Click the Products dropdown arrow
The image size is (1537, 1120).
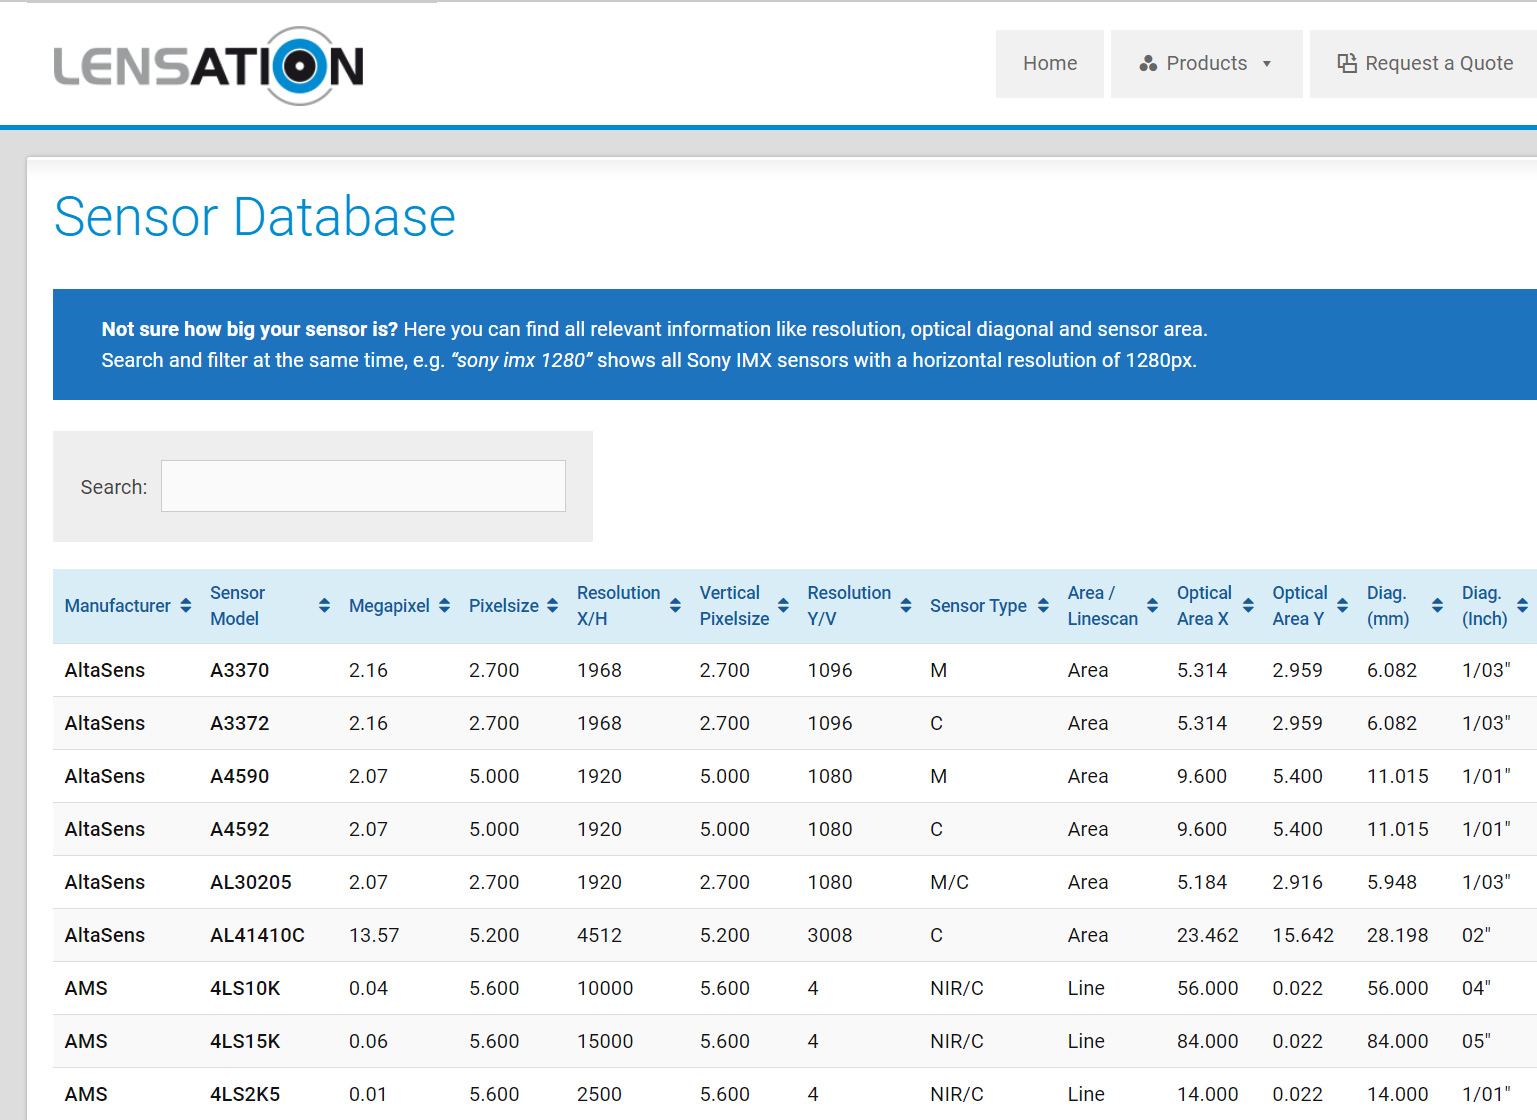coord(1267,64)
